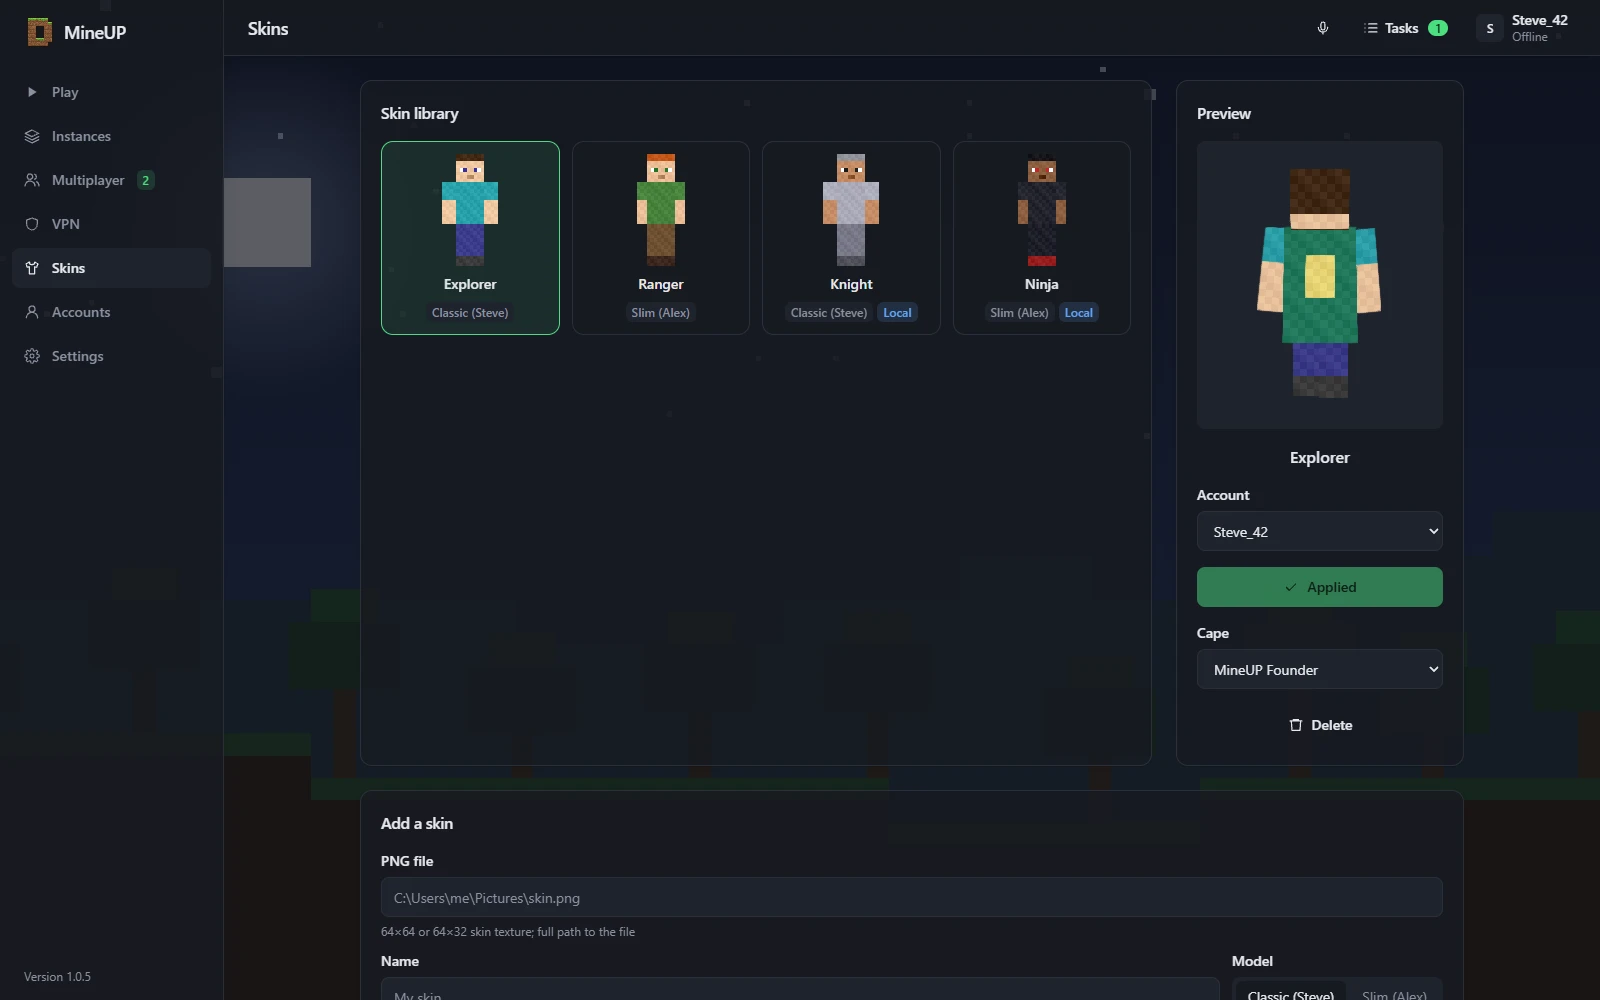1600x1000 pixels.
Task: Click the Steve_42 Offline account label
Action: [x=1539, y=28]
